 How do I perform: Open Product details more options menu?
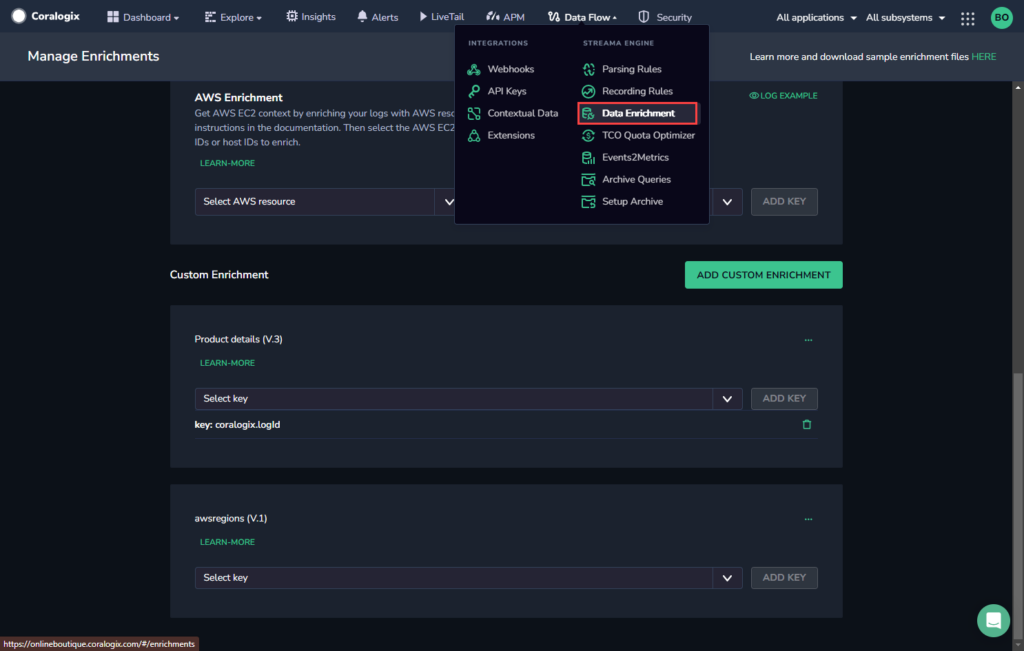click(x=808, y=340)
